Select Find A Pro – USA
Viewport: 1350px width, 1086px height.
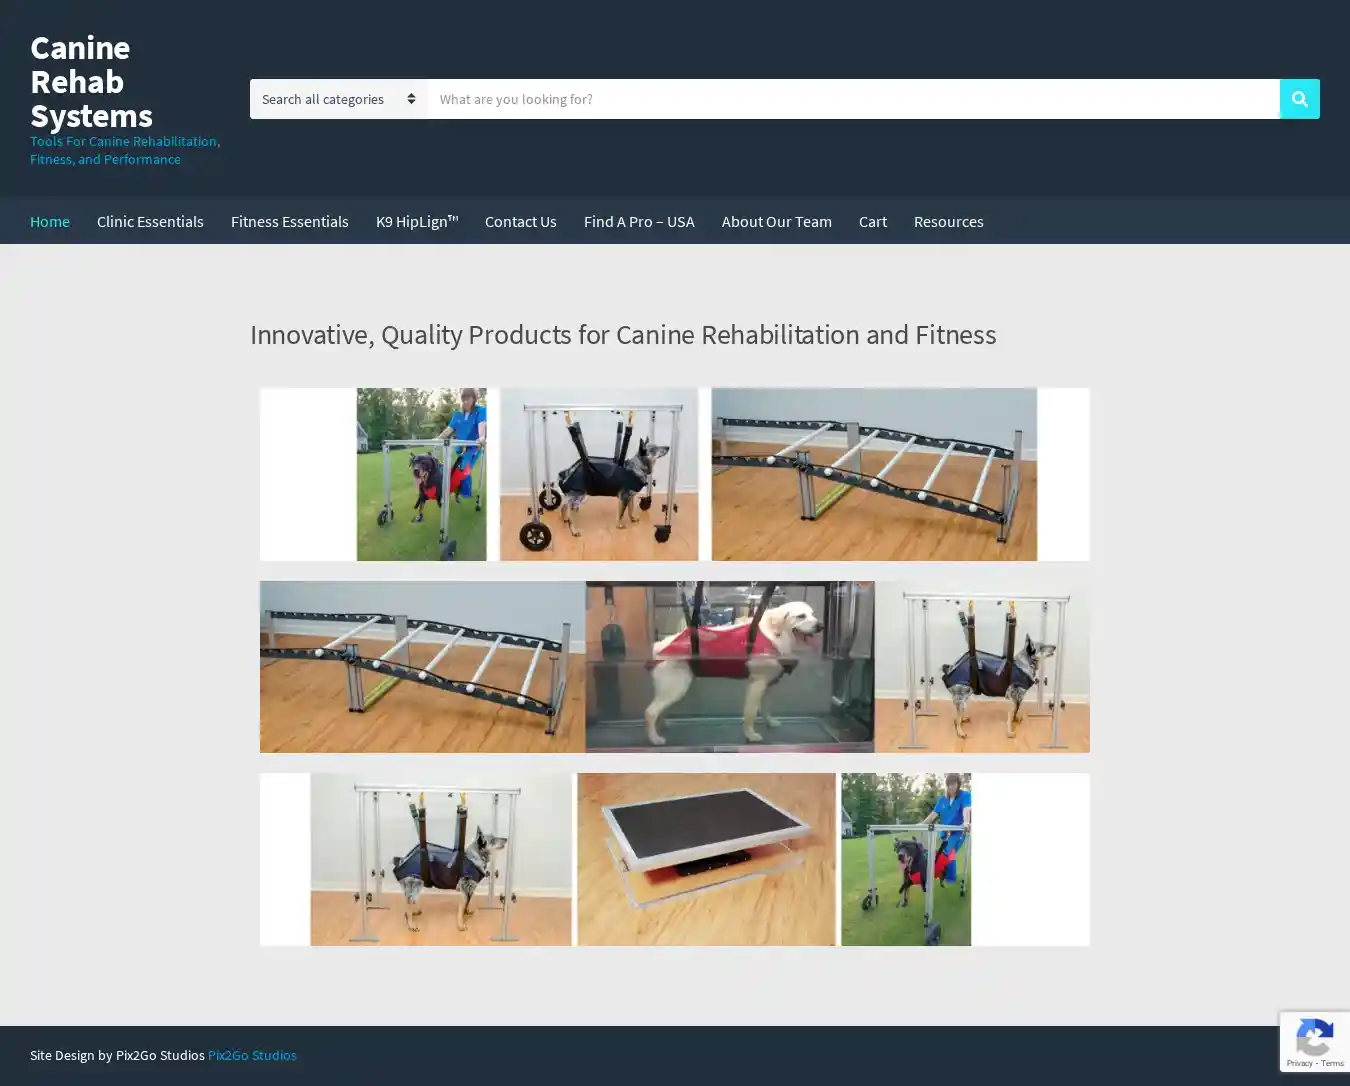[x=638, y=221]
